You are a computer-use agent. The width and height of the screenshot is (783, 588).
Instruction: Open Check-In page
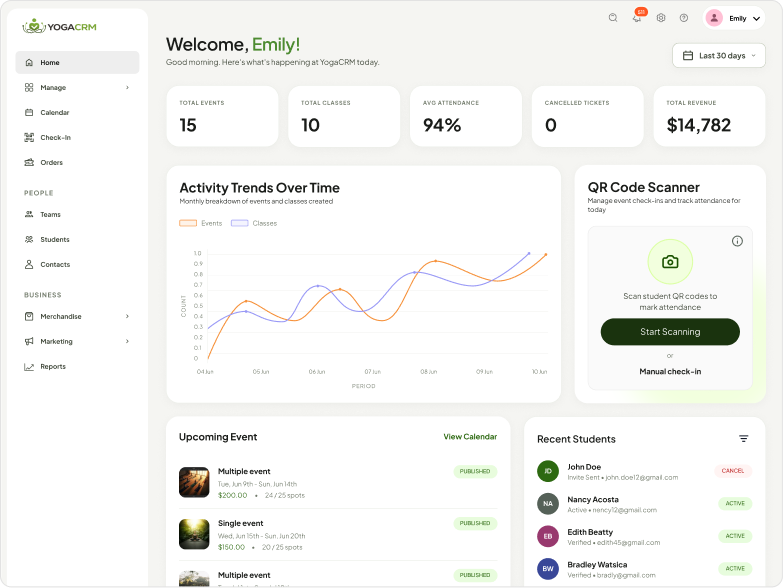[x=77, y=137]
